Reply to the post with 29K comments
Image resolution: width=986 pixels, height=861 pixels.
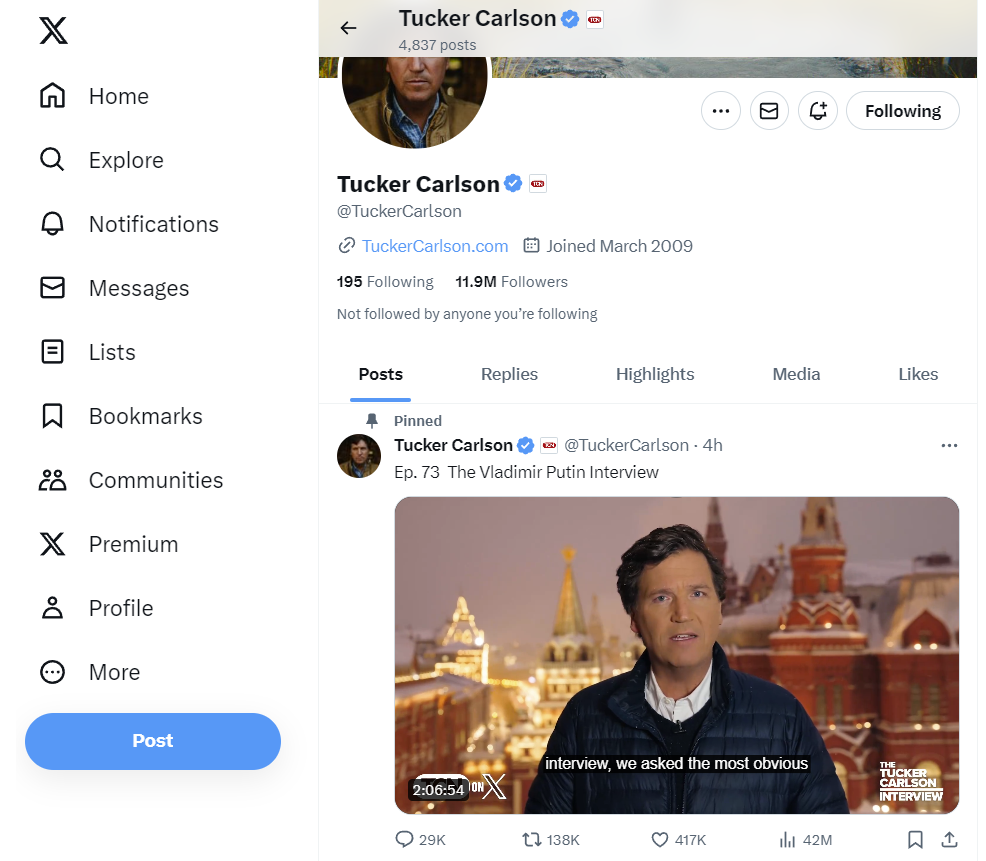420,840
